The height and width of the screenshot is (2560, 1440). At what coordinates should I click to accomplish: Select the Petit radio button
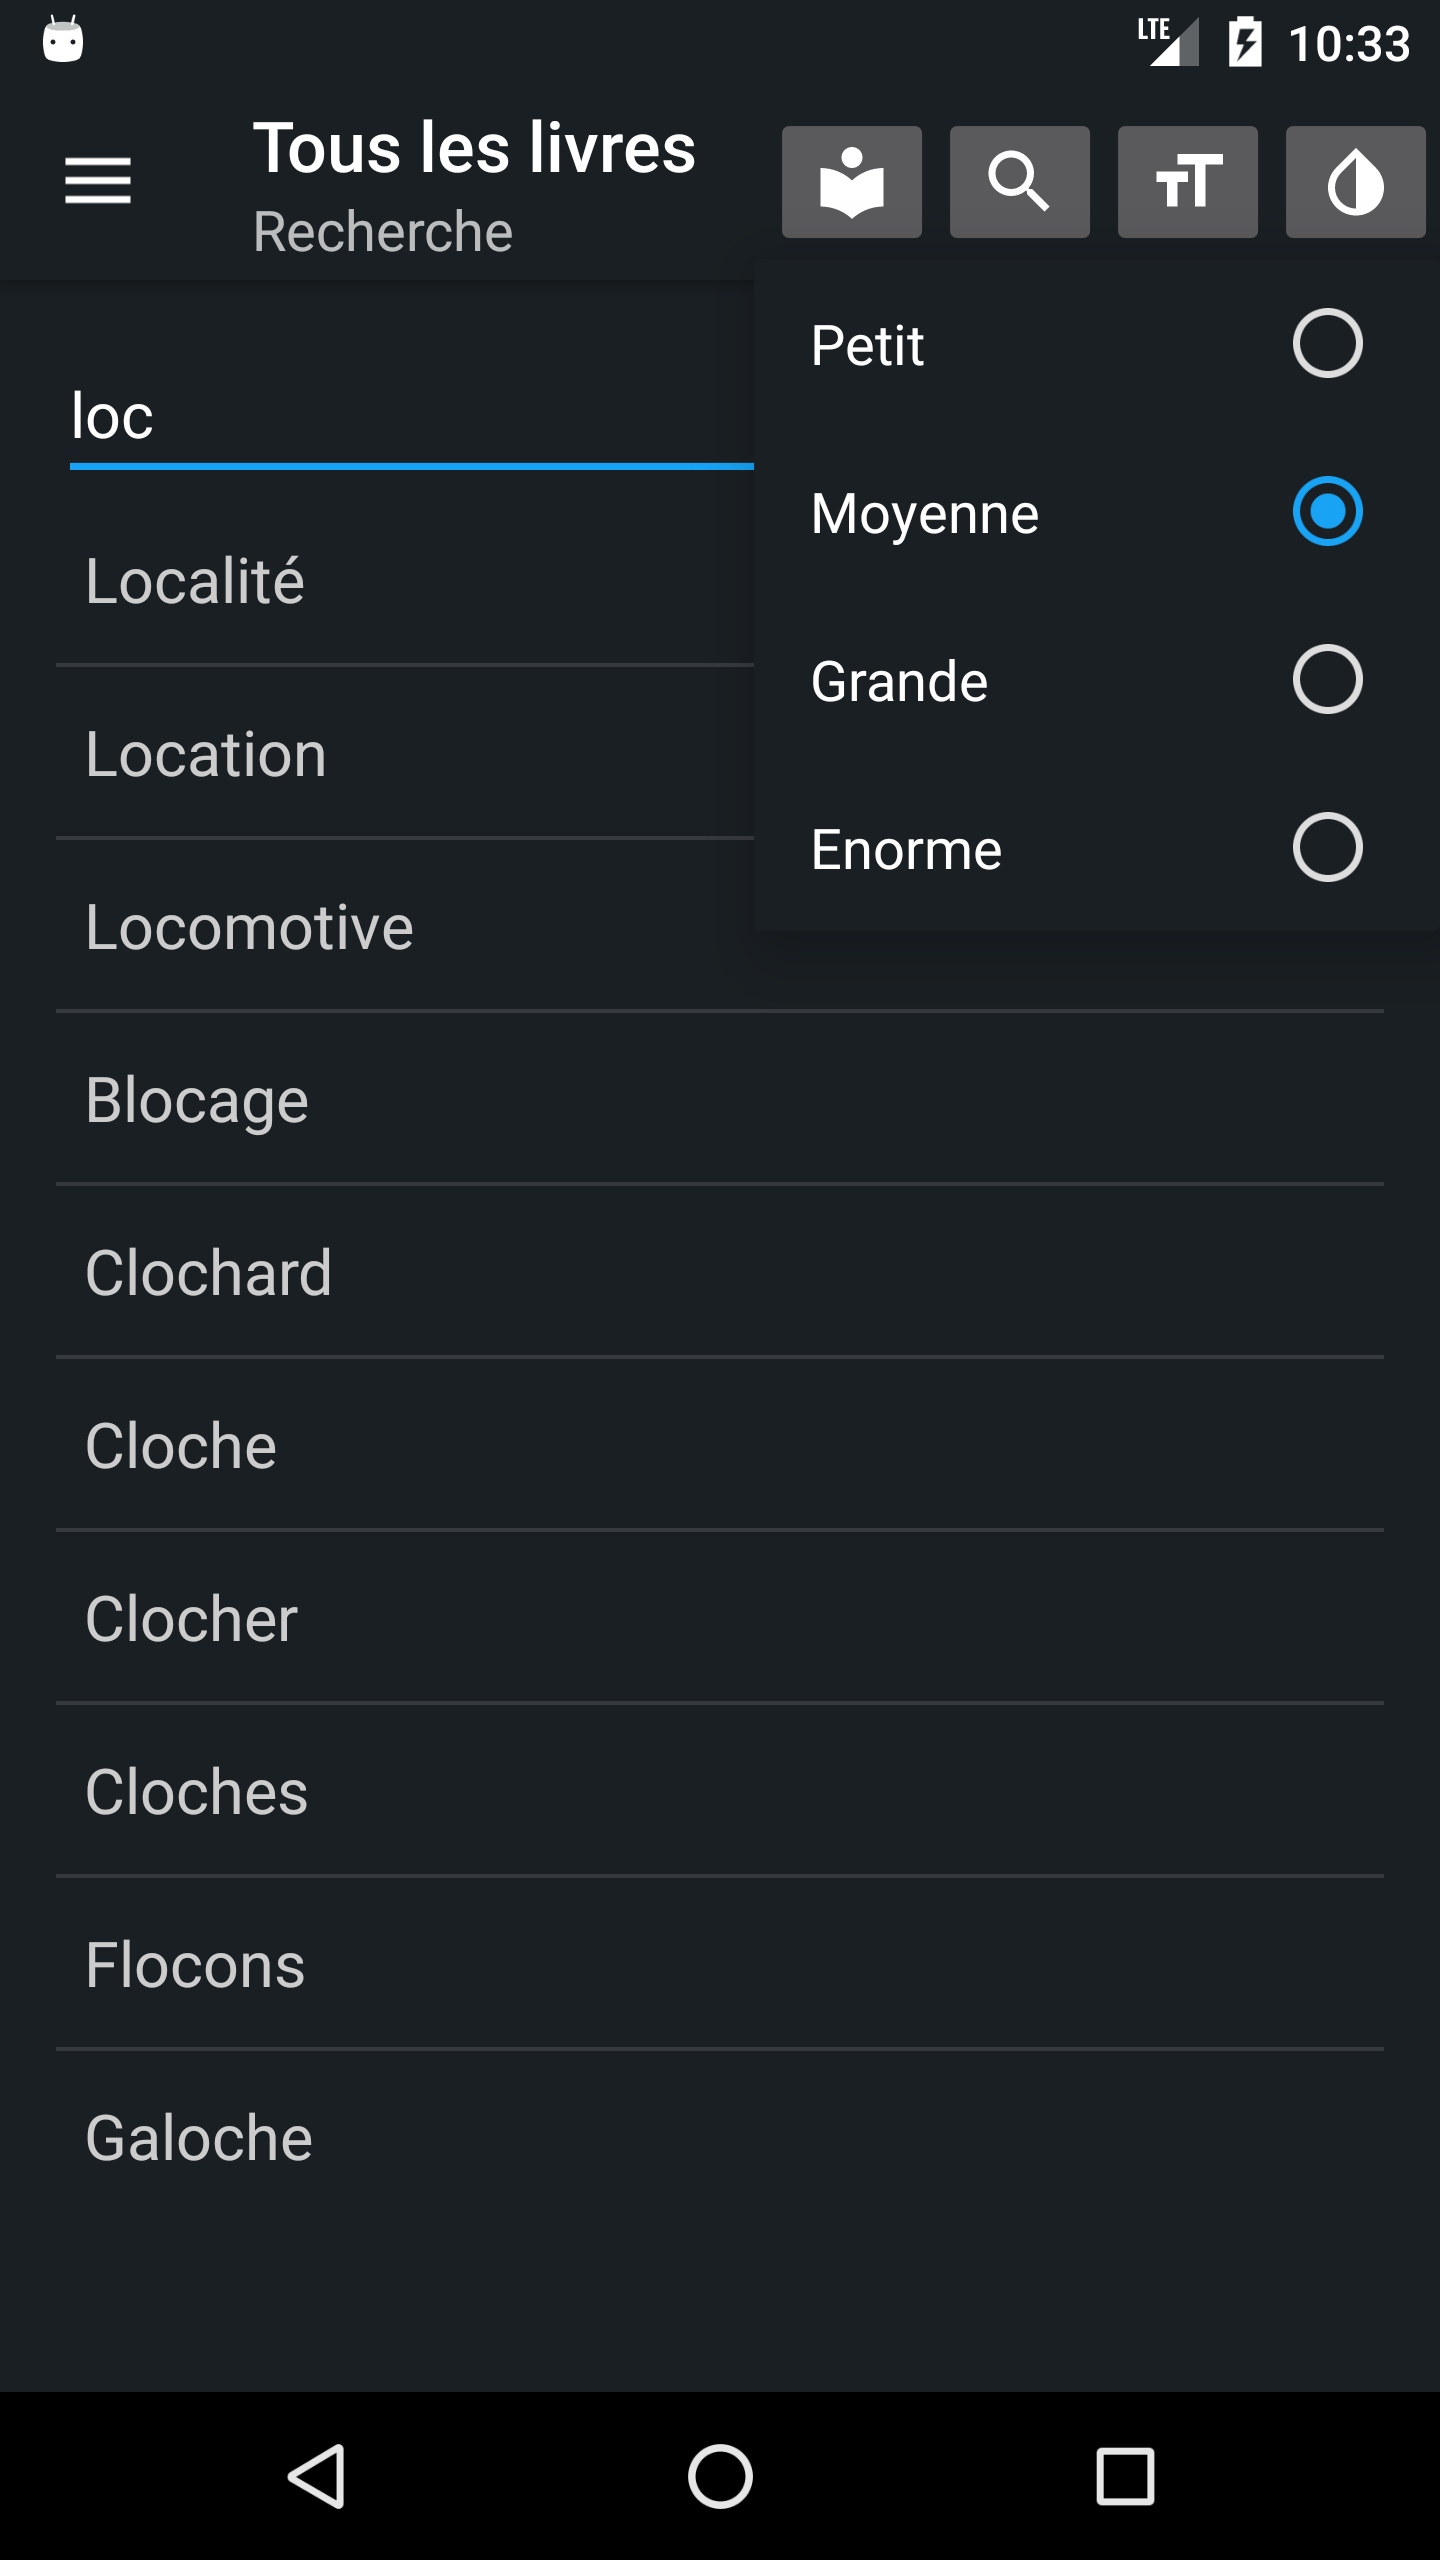point(1326,344)
